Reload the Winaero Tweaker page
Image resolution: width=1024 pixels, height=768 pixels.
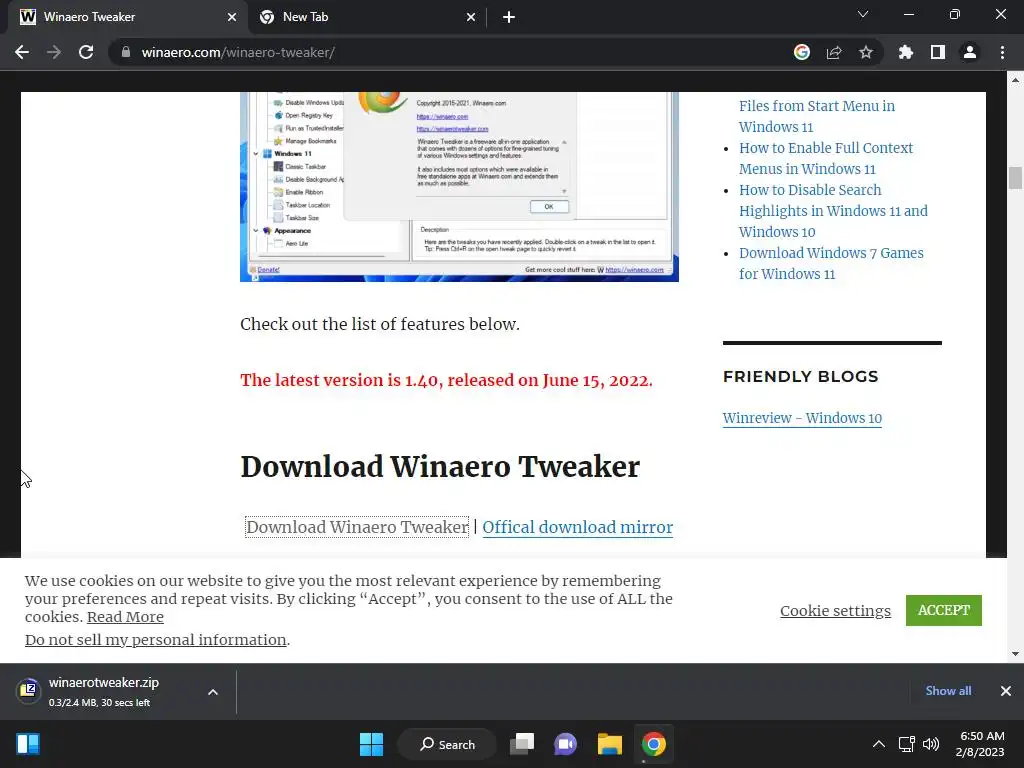point(86,52)
